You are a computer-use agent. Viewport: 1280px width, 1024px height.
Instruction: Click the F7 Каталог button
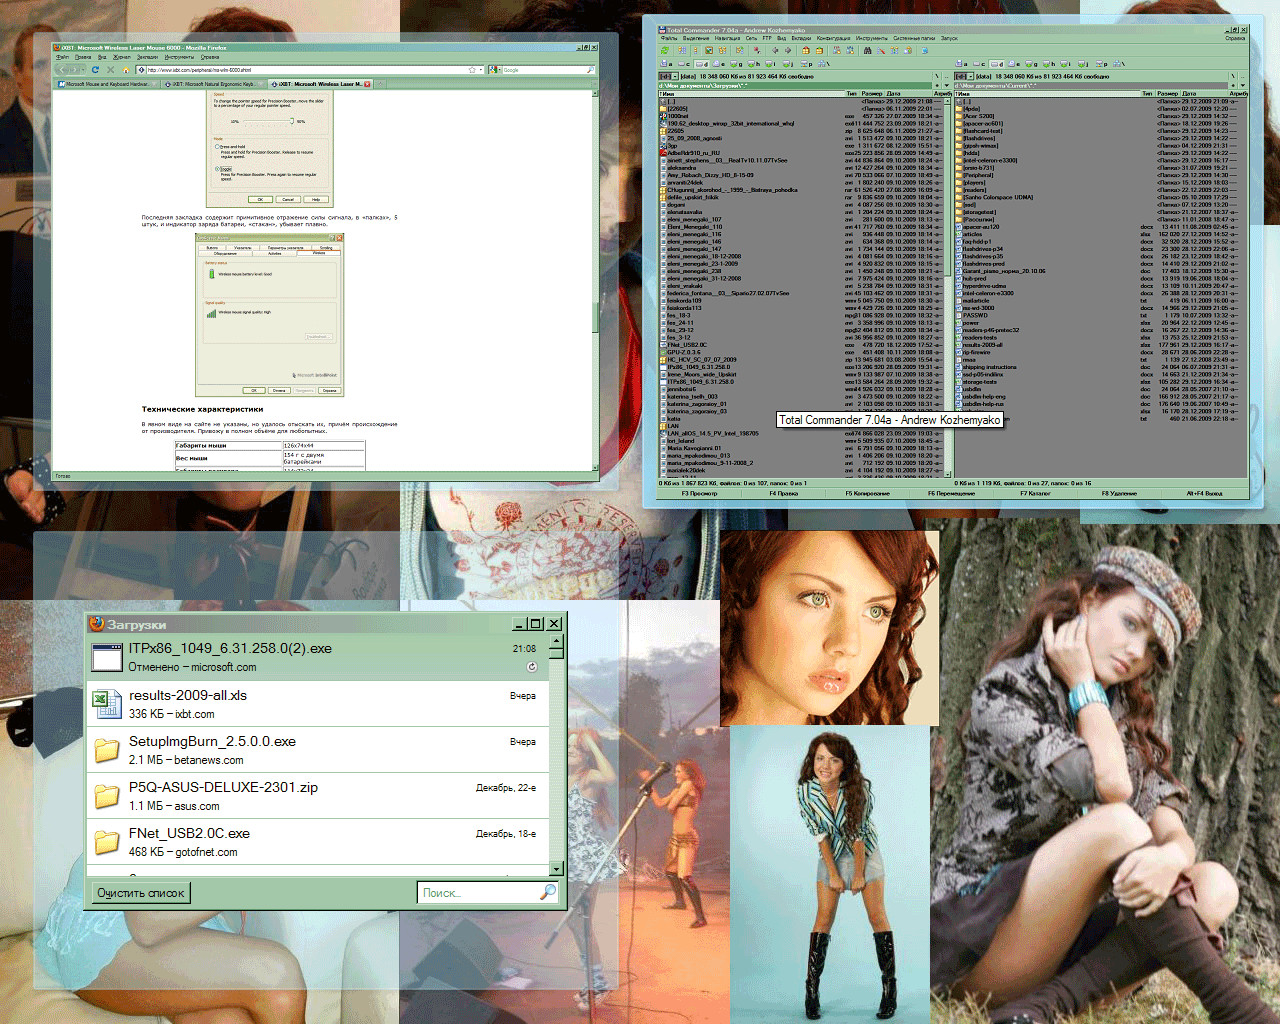click(1035, 493)
